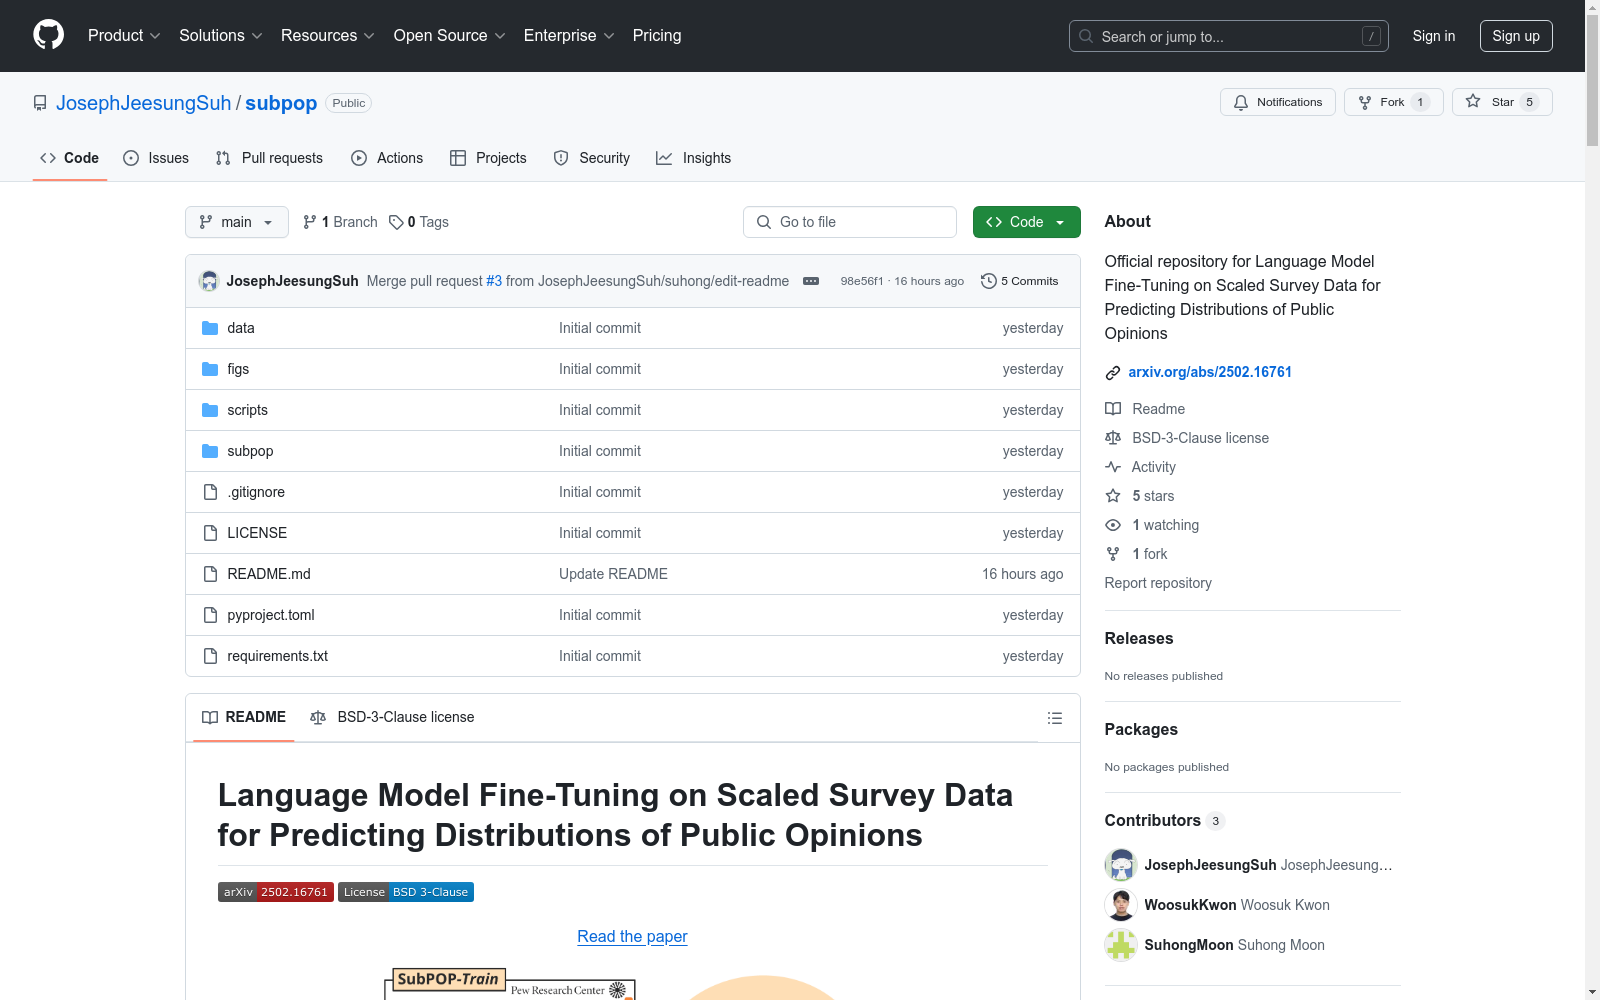
Task: Click the README.md file icon
Action: pos(210,574)
